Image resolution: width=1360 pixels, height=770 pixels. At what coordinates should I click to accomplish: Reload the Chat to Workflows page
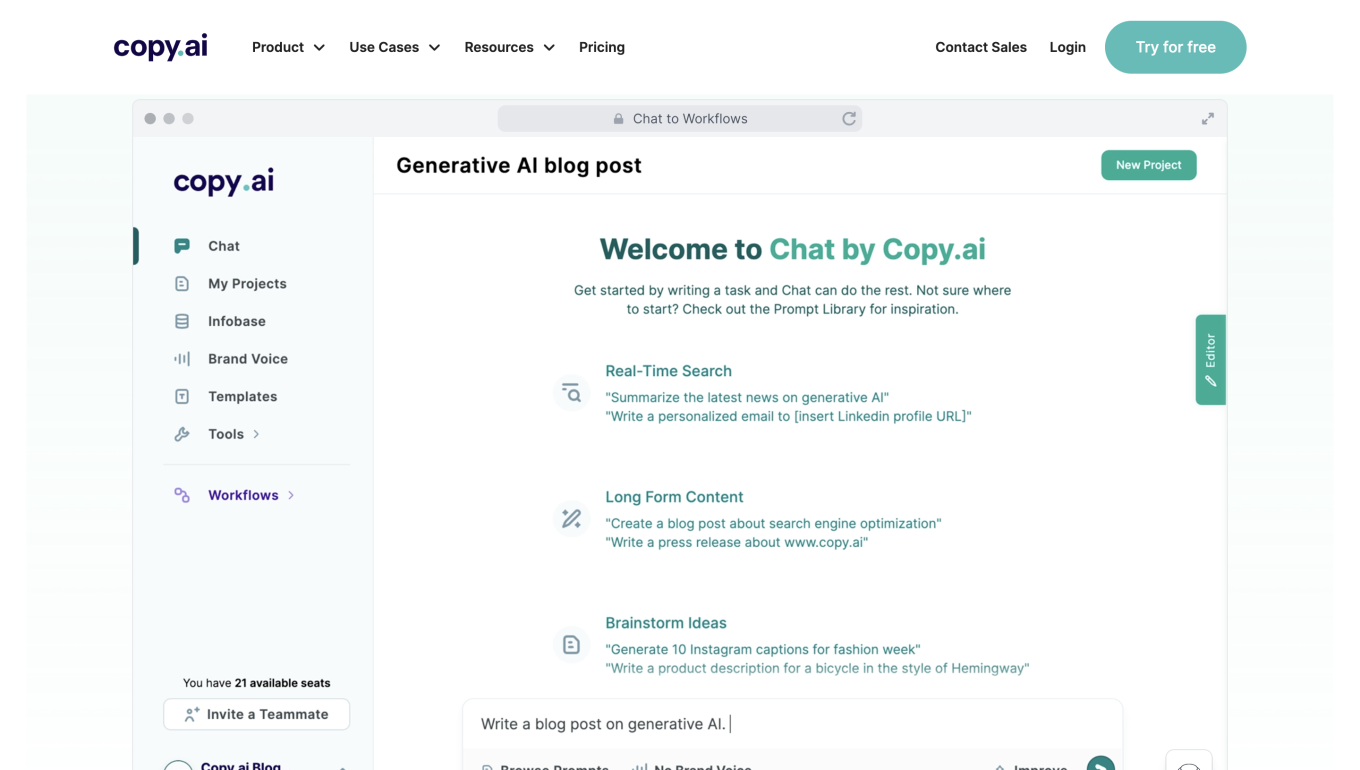point(849,119)
